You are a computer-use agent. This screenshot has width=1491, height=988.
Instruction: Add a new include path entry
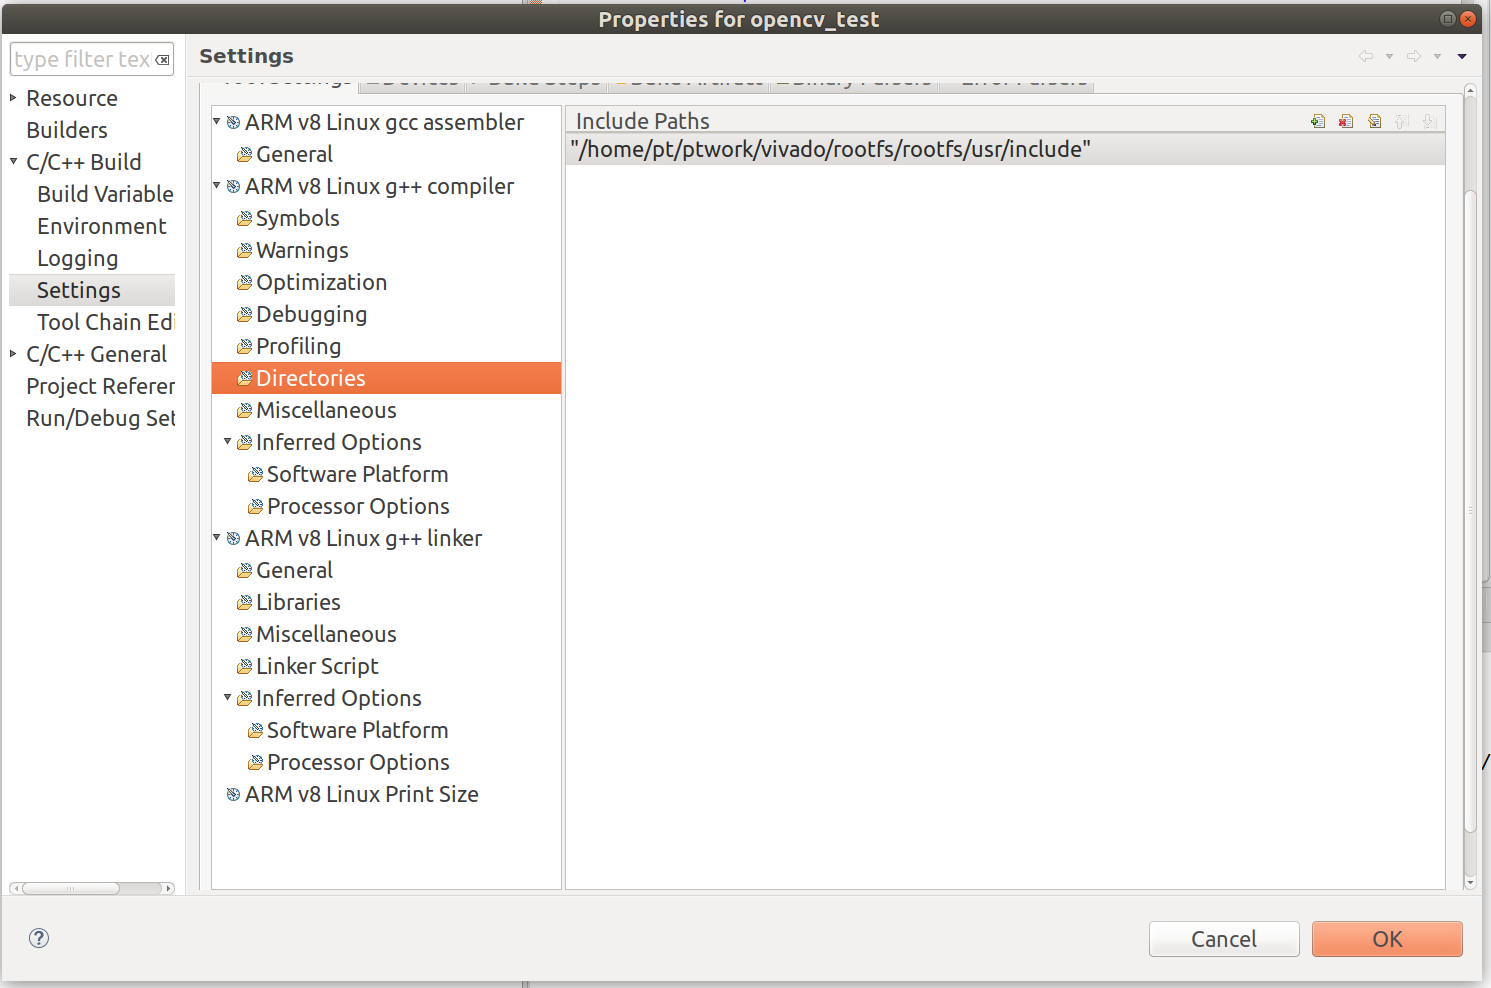coord(1317,120)
